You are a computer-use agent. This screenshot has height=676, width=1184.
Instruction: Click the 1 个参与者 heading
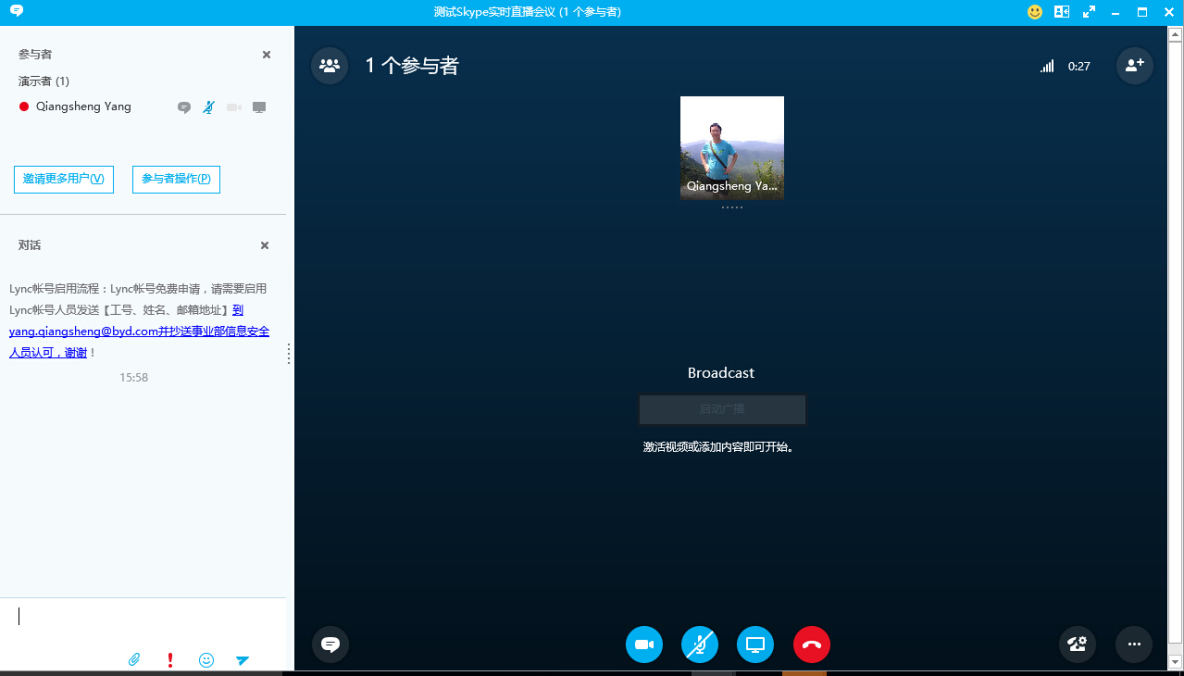412,66
